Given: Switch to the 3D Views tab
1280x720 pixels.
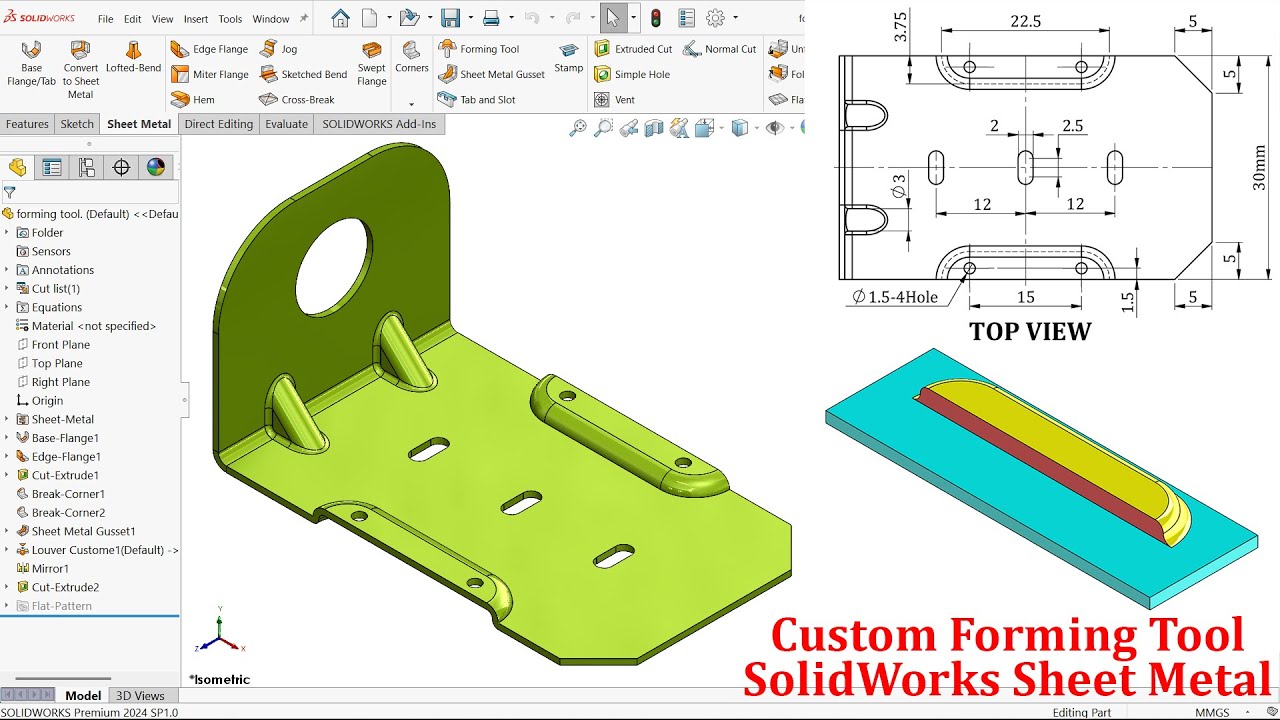Looking at the screenshot, I should tap(140, 696).
